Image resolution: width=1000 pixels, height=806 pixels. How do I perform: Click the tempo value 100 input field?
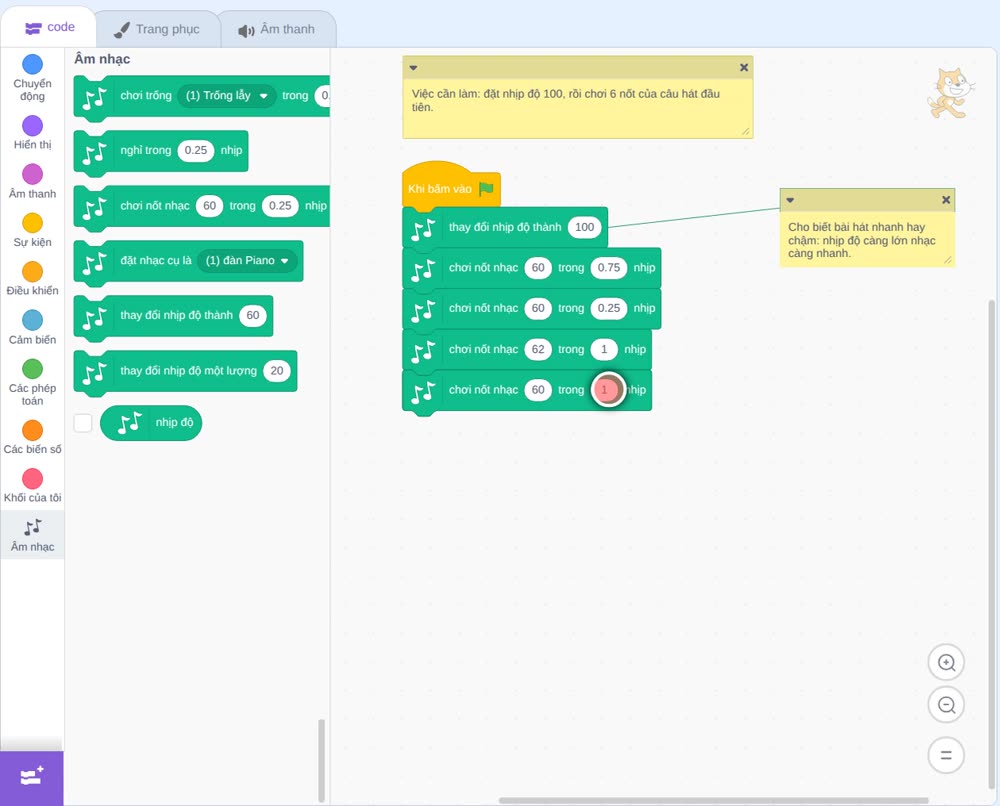pos(584,227)
